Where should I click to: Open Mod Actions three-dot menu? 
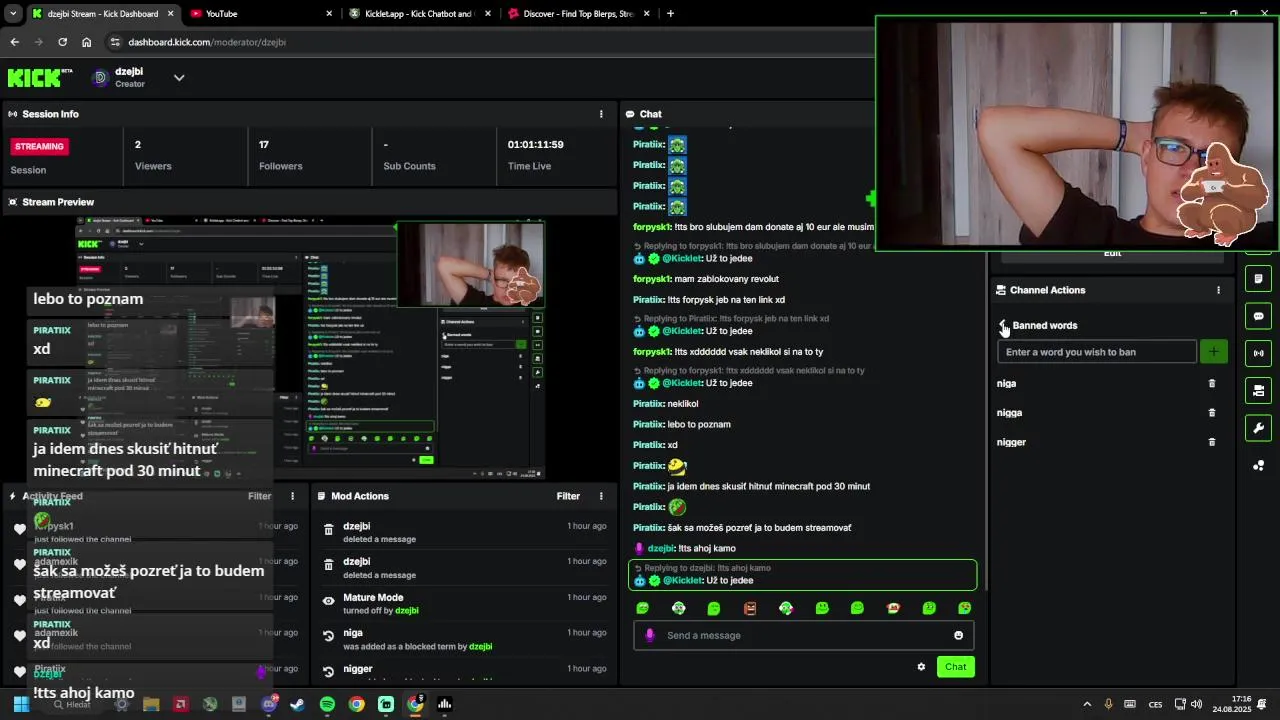(601, 496)
